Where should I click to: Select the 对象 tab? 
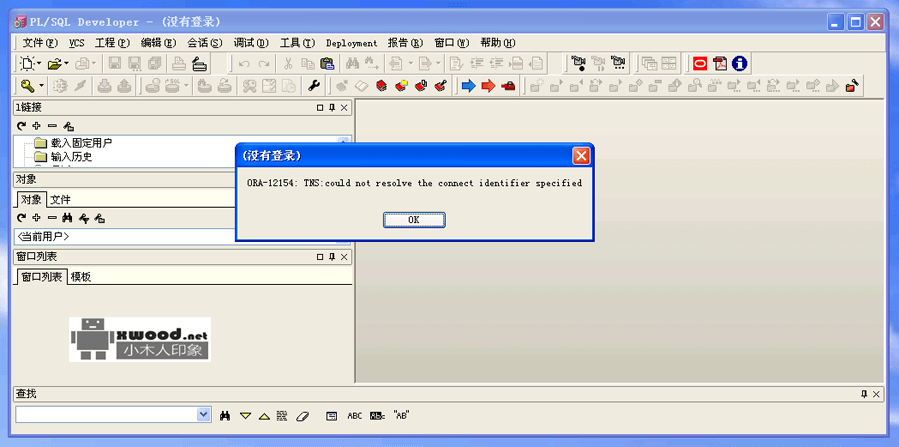pos(32,199)
